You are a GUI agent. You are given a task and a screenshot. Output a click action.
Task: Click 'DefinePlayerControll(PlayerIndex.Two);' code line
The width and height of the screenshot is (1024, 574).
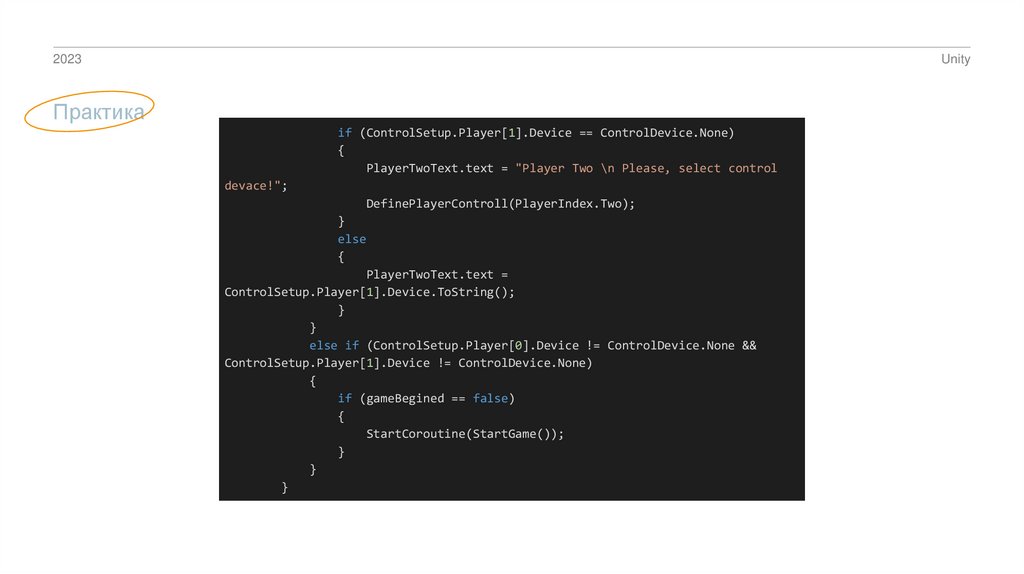(500, 204)
